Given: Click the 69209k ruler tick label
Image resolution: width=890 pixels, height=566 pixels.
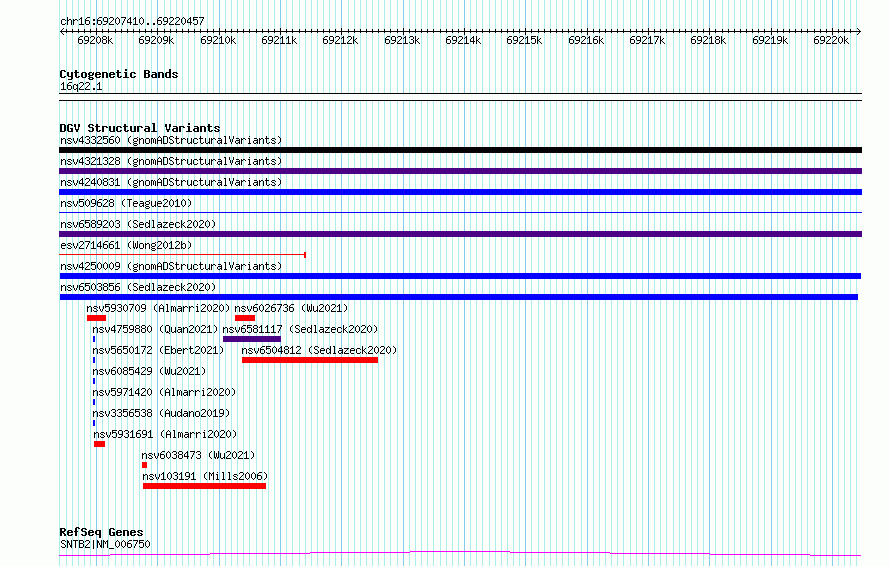Looking at the screenshot, I should pyautogui.click(x=156, y=40).
